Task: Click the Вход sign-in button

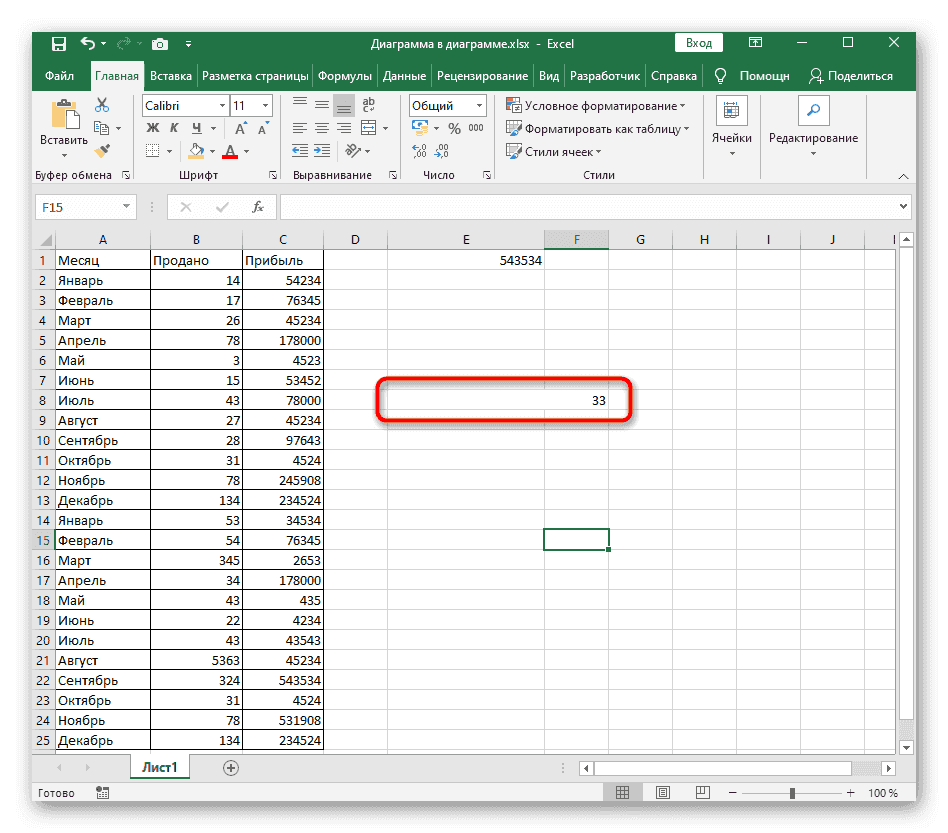Action: coord(698,42)
